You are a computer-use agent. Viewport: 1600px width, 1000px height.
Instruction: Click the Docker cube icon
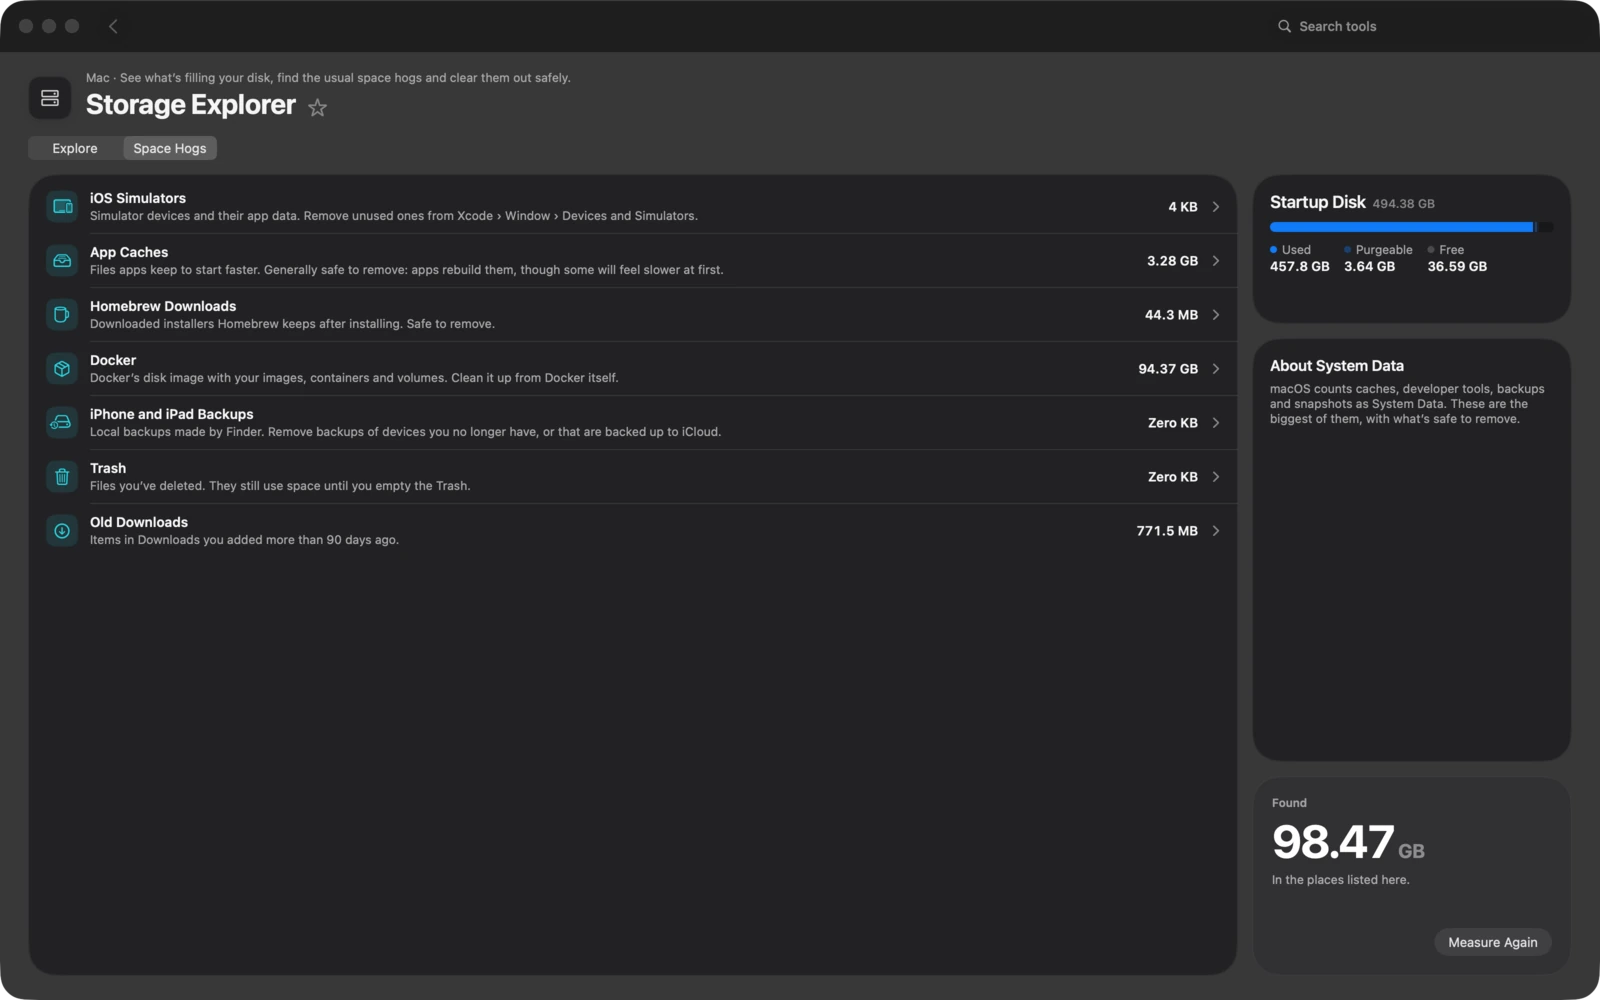pos(62,369)
